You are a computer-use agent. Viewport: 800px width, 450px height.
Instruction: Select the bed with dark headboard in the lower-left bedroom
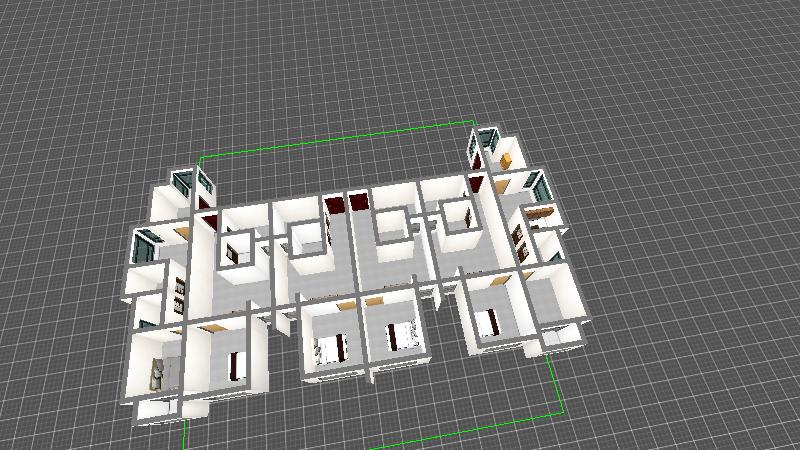[237, 364]
